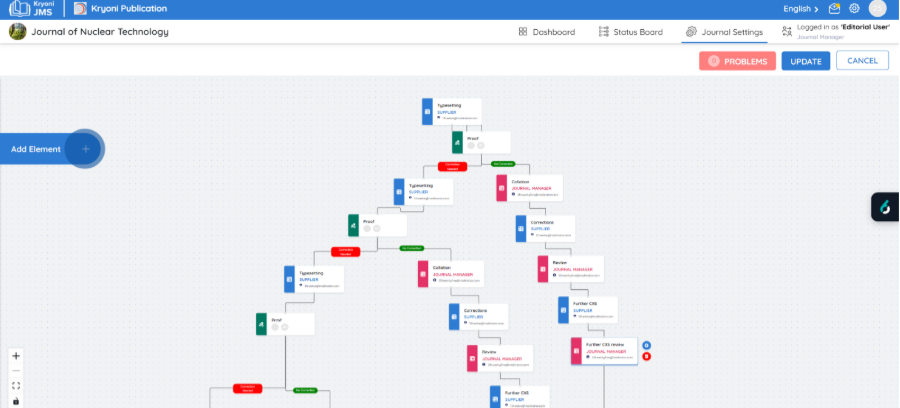Click the upper Collation node's pink icon
This screenshot has width=900, height=408.
pyautogui.click(x=502, y=188)
